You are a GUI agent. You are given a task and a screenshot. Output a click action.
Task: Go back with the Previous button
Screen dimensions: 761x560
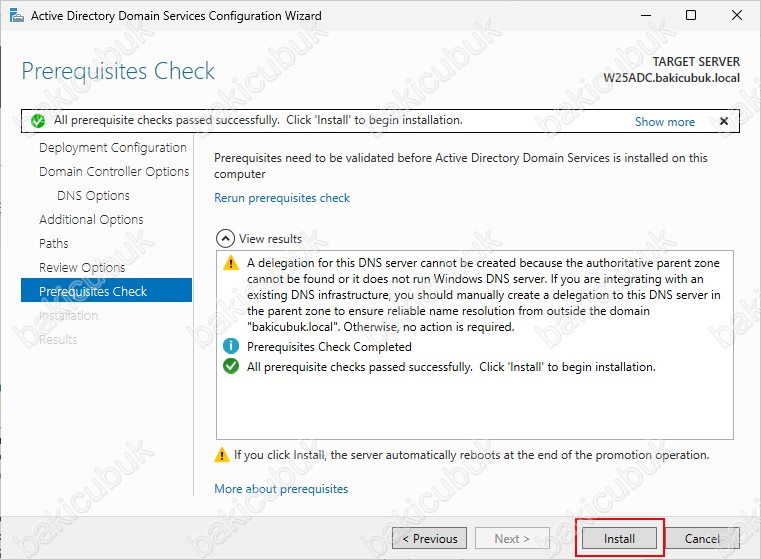tap(430, 539)
